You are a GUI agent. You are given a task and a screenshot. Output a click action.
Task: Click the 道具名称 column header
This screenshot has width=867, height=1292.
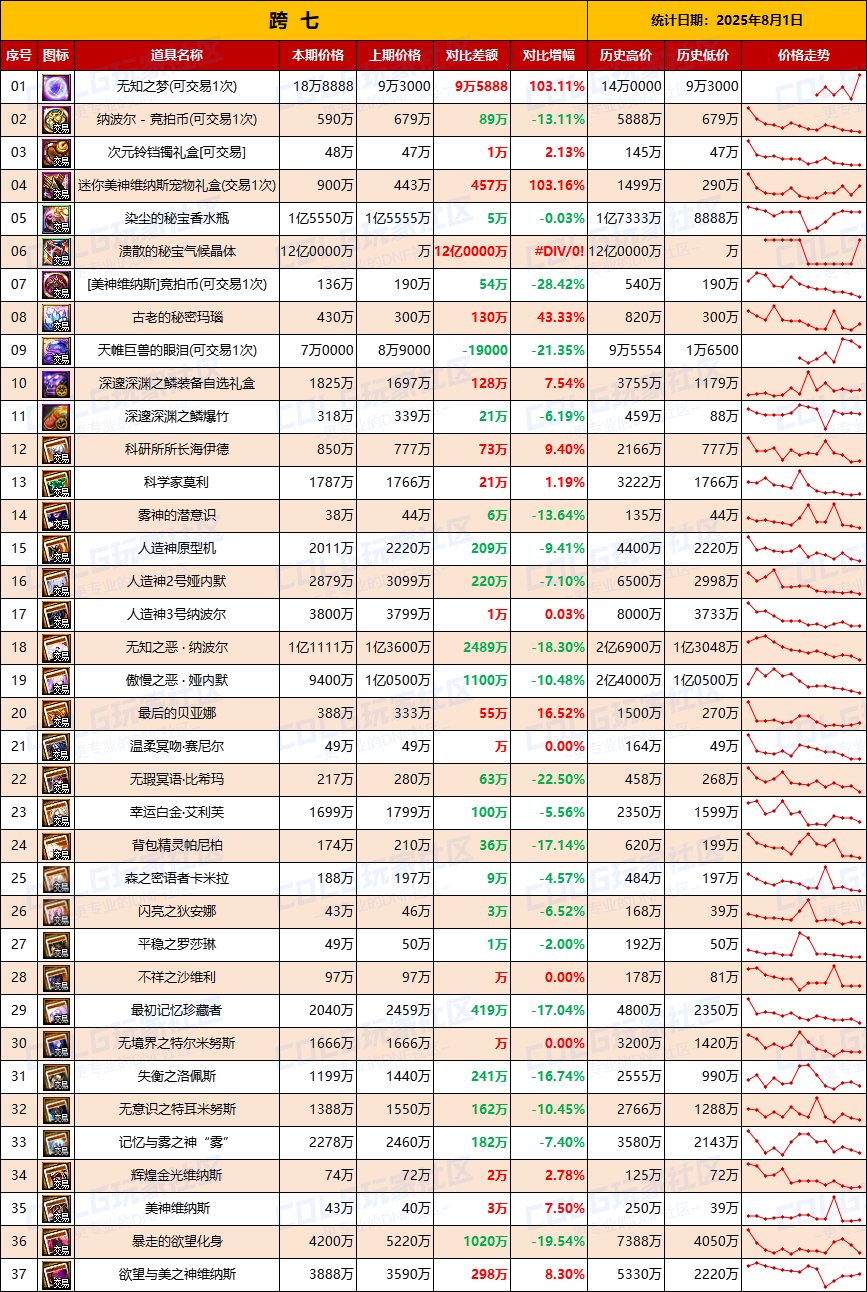click(177, 55)
